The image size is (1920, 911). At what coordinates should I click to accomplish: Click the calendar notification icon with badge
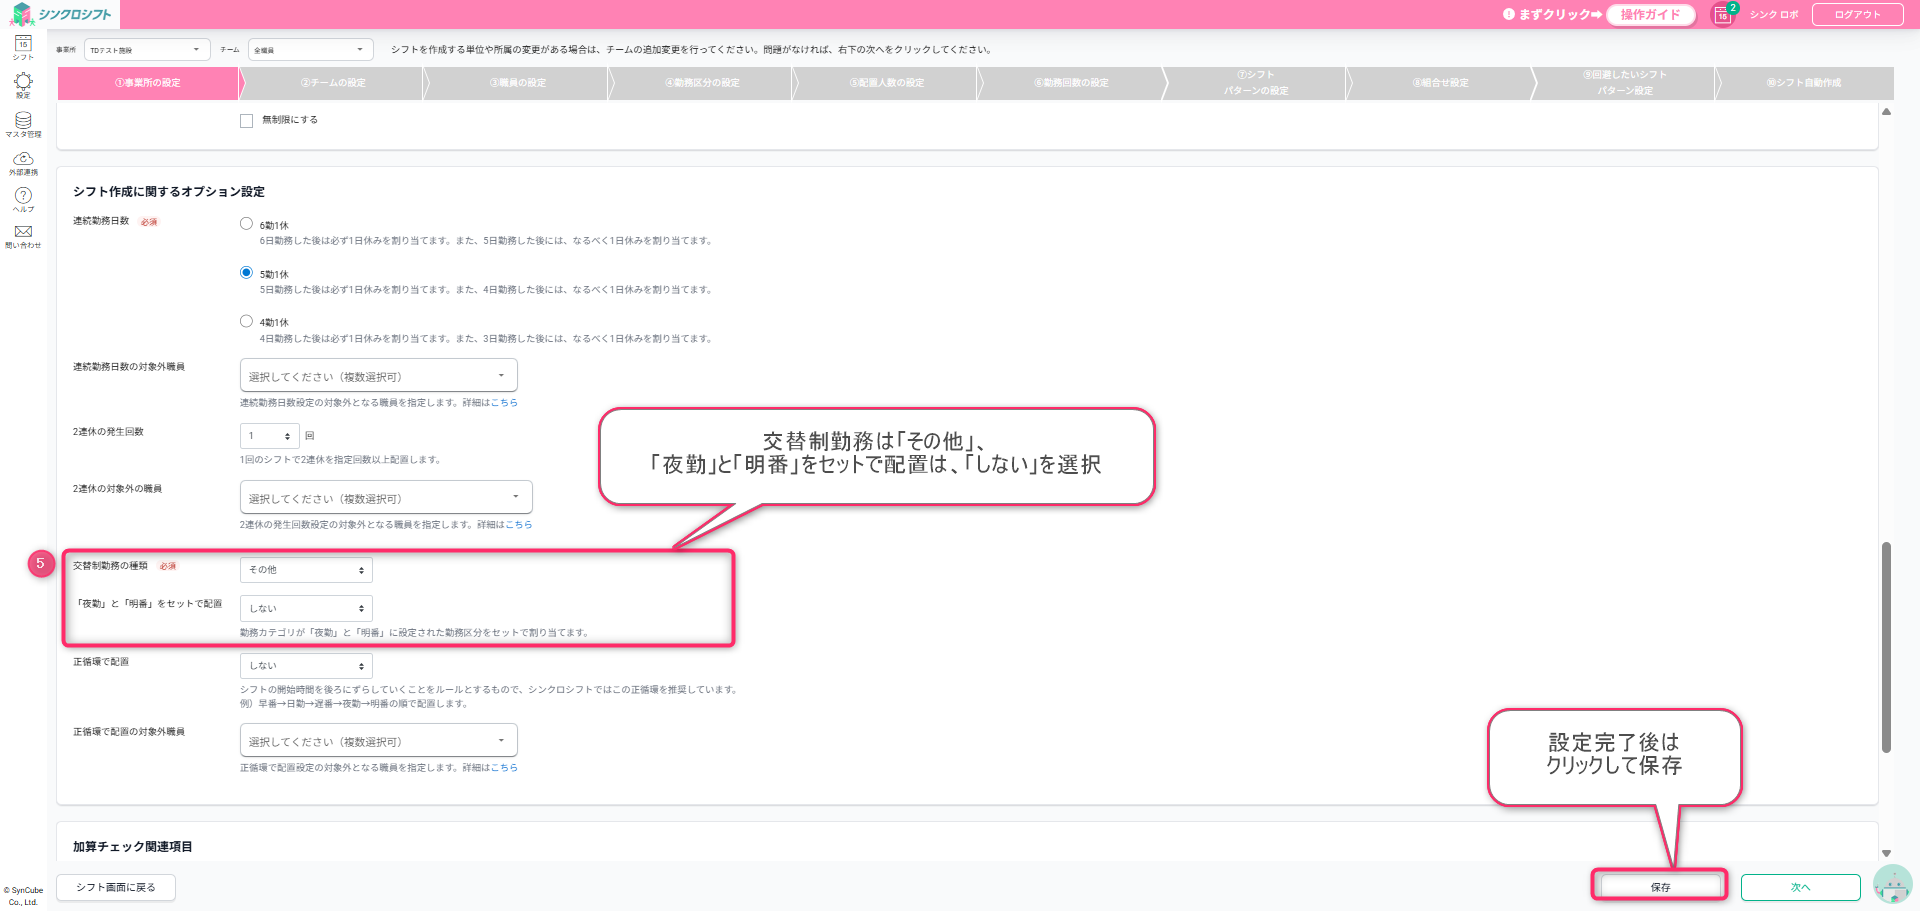point(1722,15)
